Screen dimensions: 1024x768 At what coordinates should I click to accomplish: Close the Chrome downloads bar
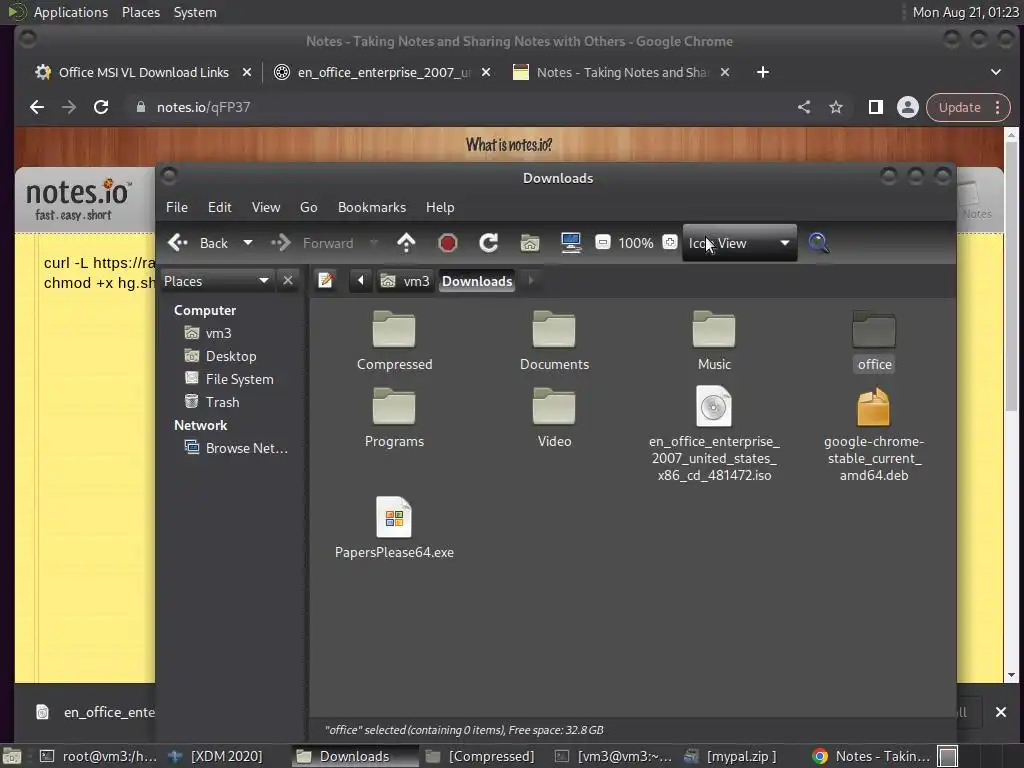click(1000, 712)
